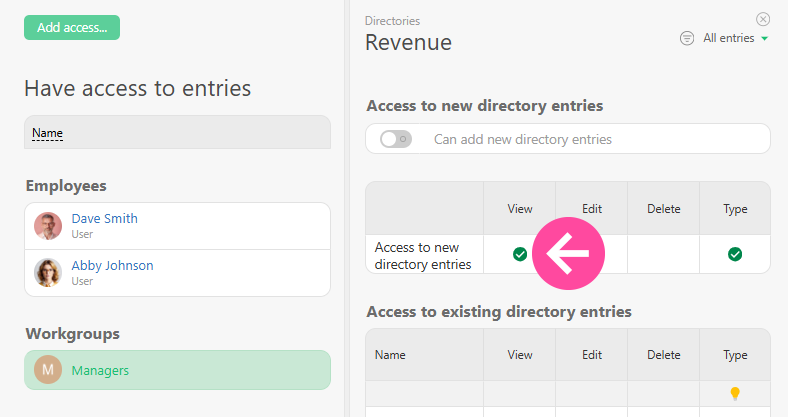Click the pink left-arrow pointer icon
The width and height of the screenshot is (788, 417).
point(568,254)
